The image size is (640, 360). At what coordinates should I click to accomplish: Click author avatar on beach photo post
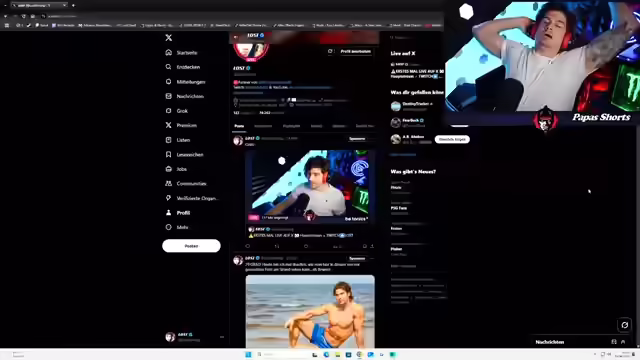(238, 260)
